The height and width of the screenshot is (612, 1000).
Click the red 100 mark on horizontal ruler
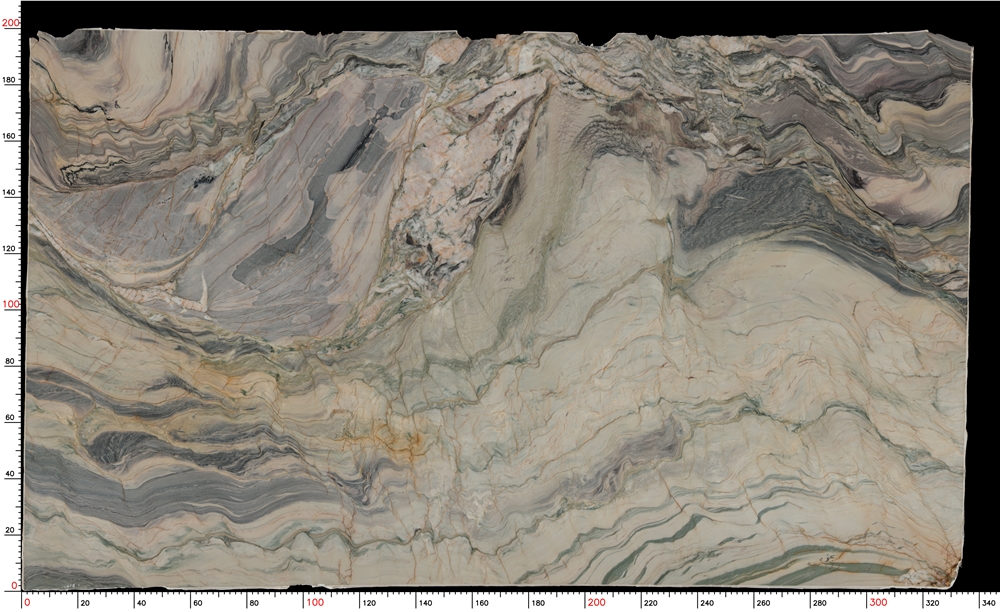pos(315,602)
